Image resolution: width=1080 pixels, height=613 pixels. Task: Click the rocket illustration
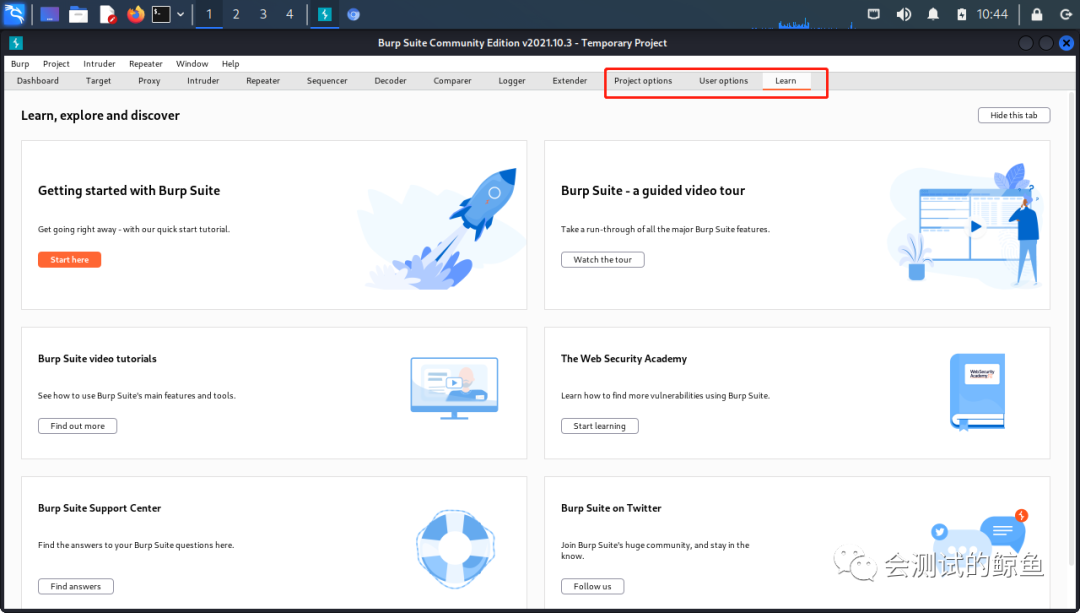tap(441, 229)
